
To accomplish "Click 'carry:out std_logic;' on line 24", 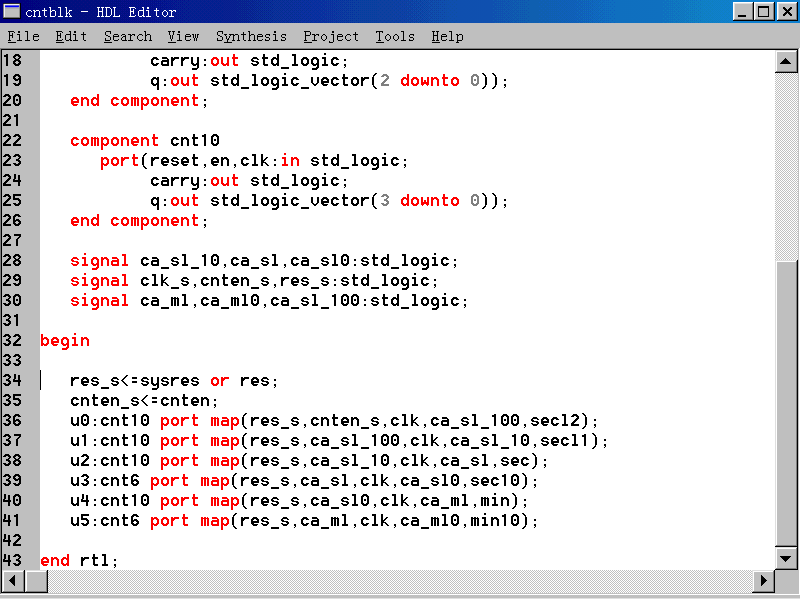I will pos(249,181).
